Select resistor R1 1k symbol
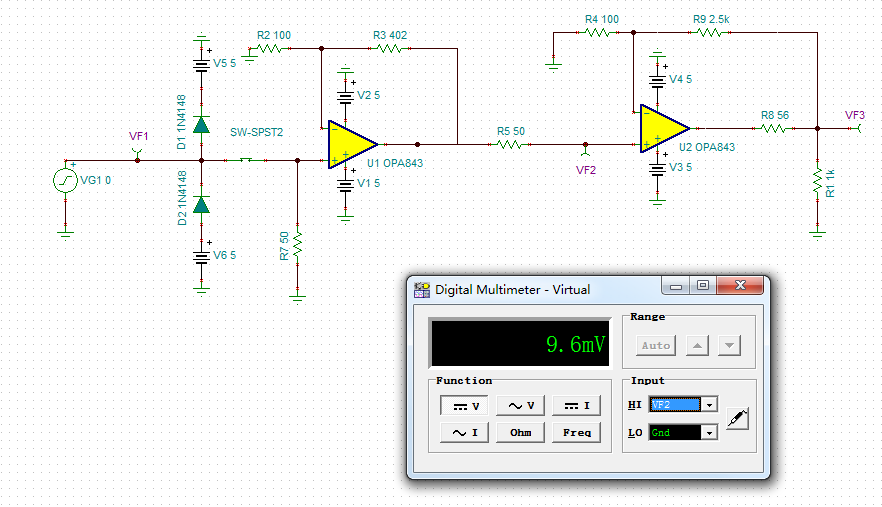This screenshot has width=882, height=507. [817, 181]
